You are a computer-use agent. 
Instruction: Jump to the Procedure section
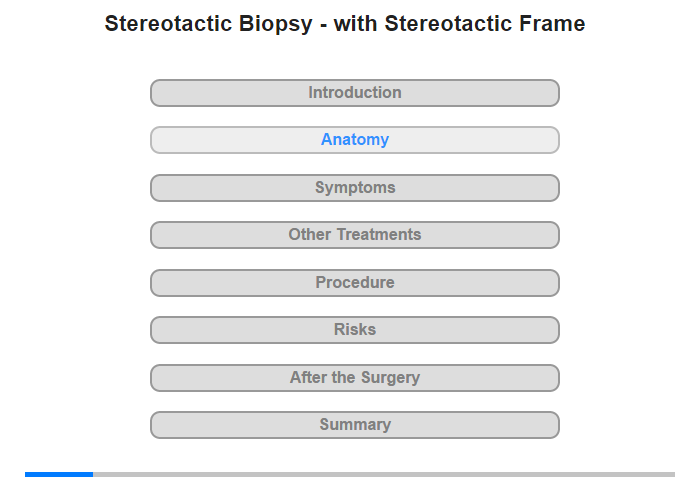pos(354,283)
